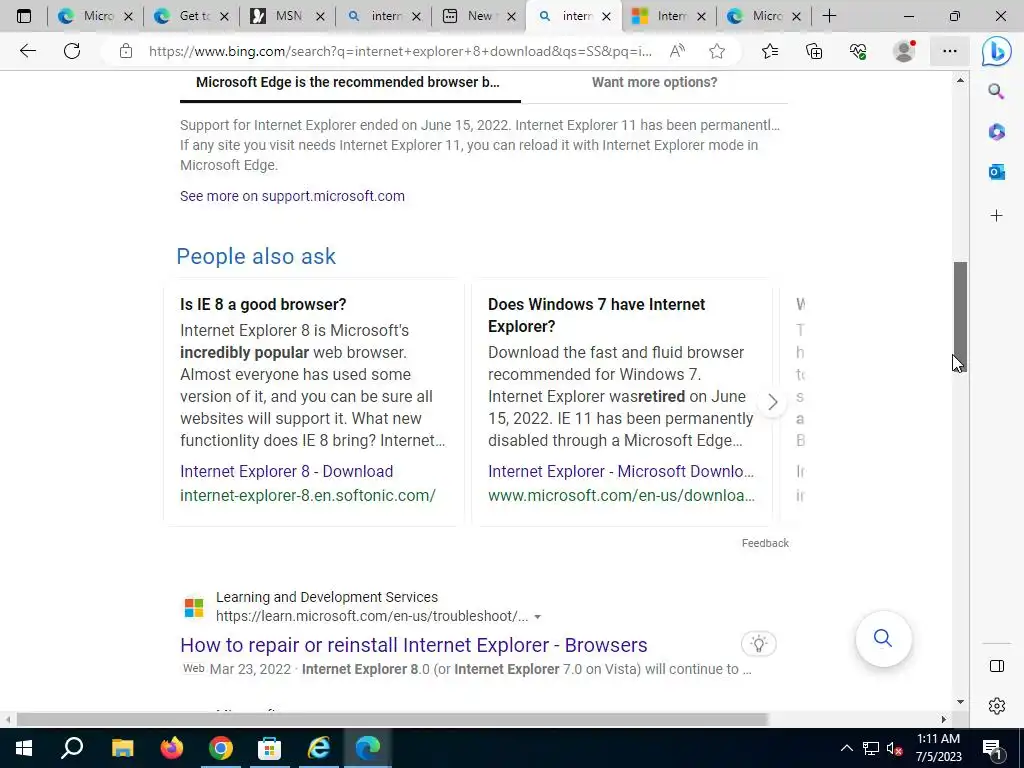Open 'Internet Explorer 8 - Download' link
Image resolution: width=1024 pixels, height=768 pixels.
[x=287, y=472]
